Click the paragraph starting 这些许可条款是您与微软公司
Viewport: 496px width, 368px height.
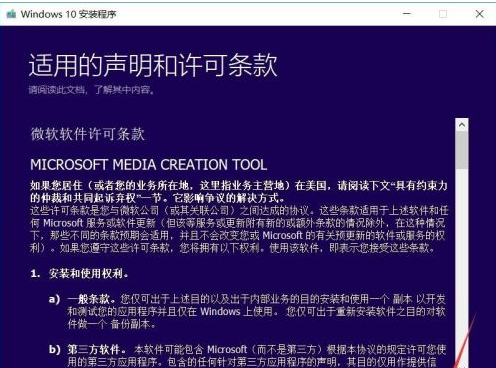[x=239, y=229]
